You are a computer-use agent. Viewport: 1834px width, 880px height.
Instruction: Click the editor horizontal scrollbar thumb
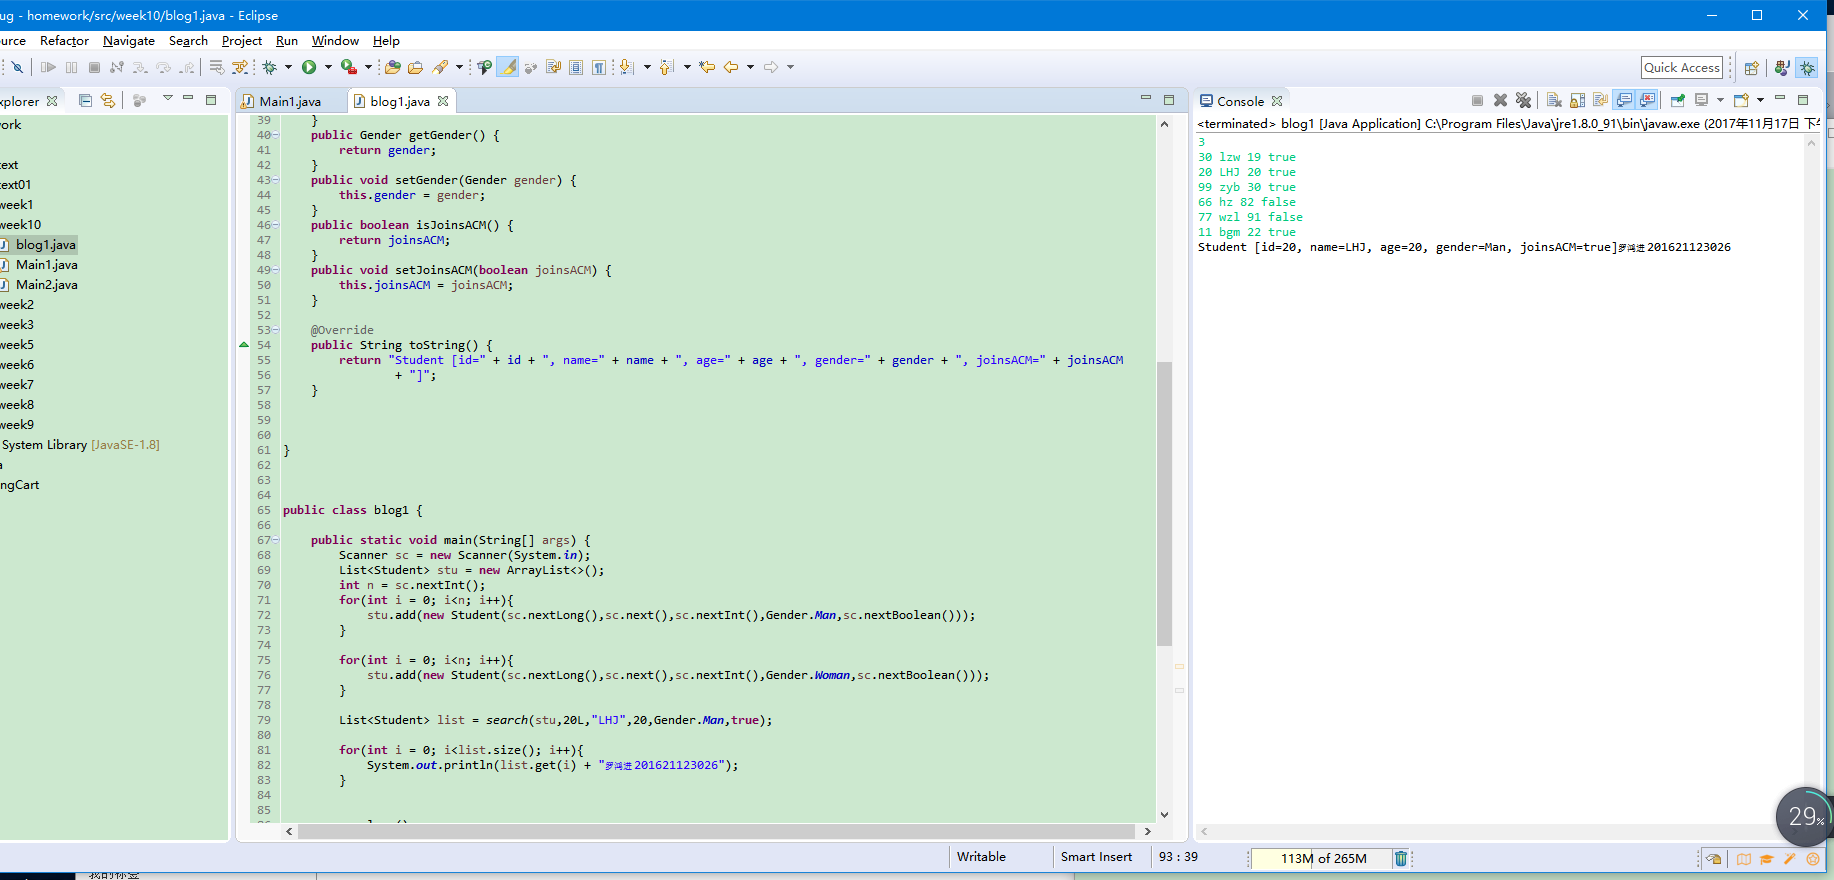[x=716, y=831]
